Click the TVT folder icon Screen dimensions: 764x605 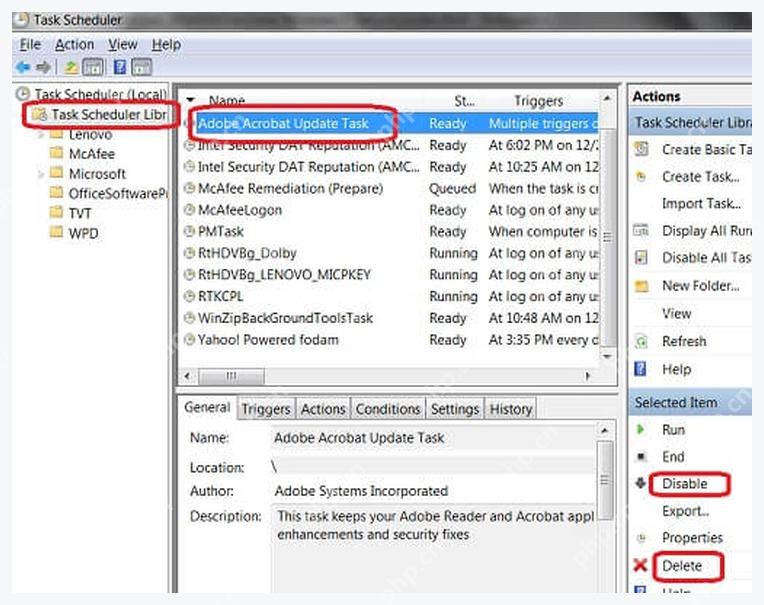click(57, 212)
